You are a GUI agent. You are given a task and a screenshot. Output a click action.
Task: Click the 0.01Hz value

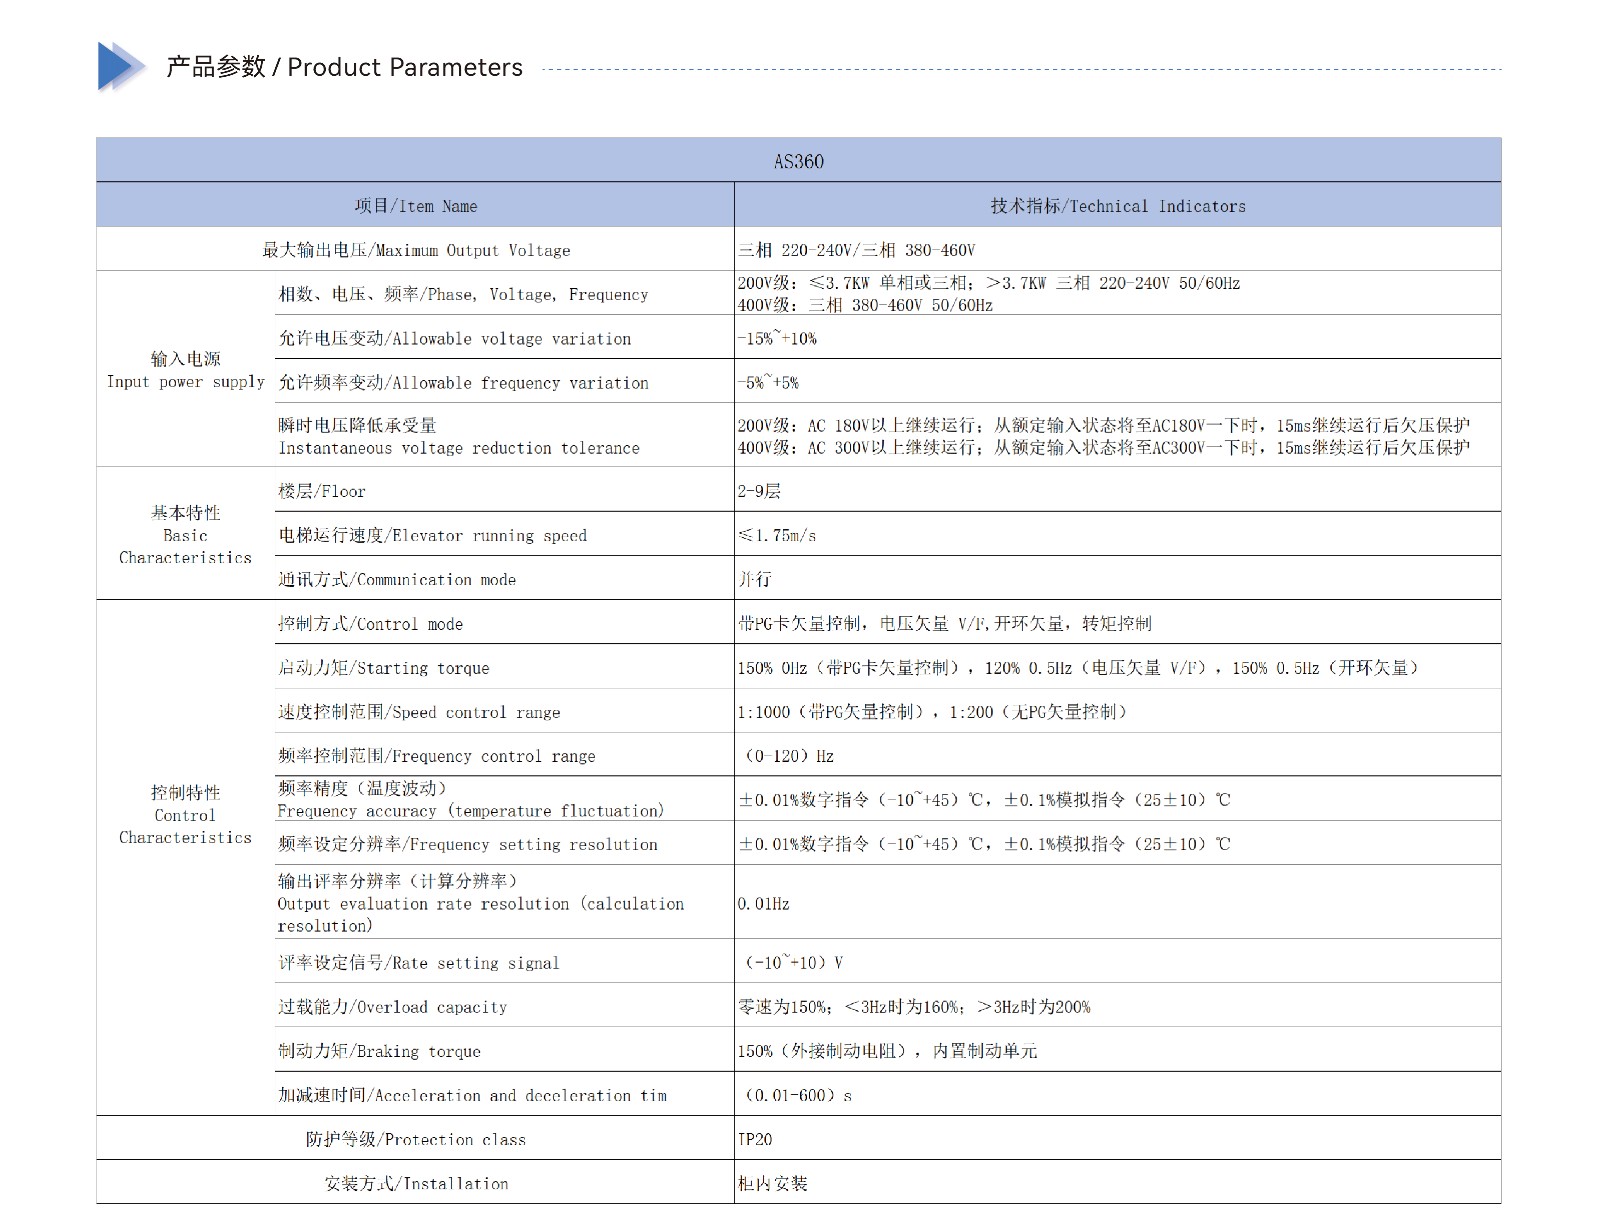[x=764, y=904]
